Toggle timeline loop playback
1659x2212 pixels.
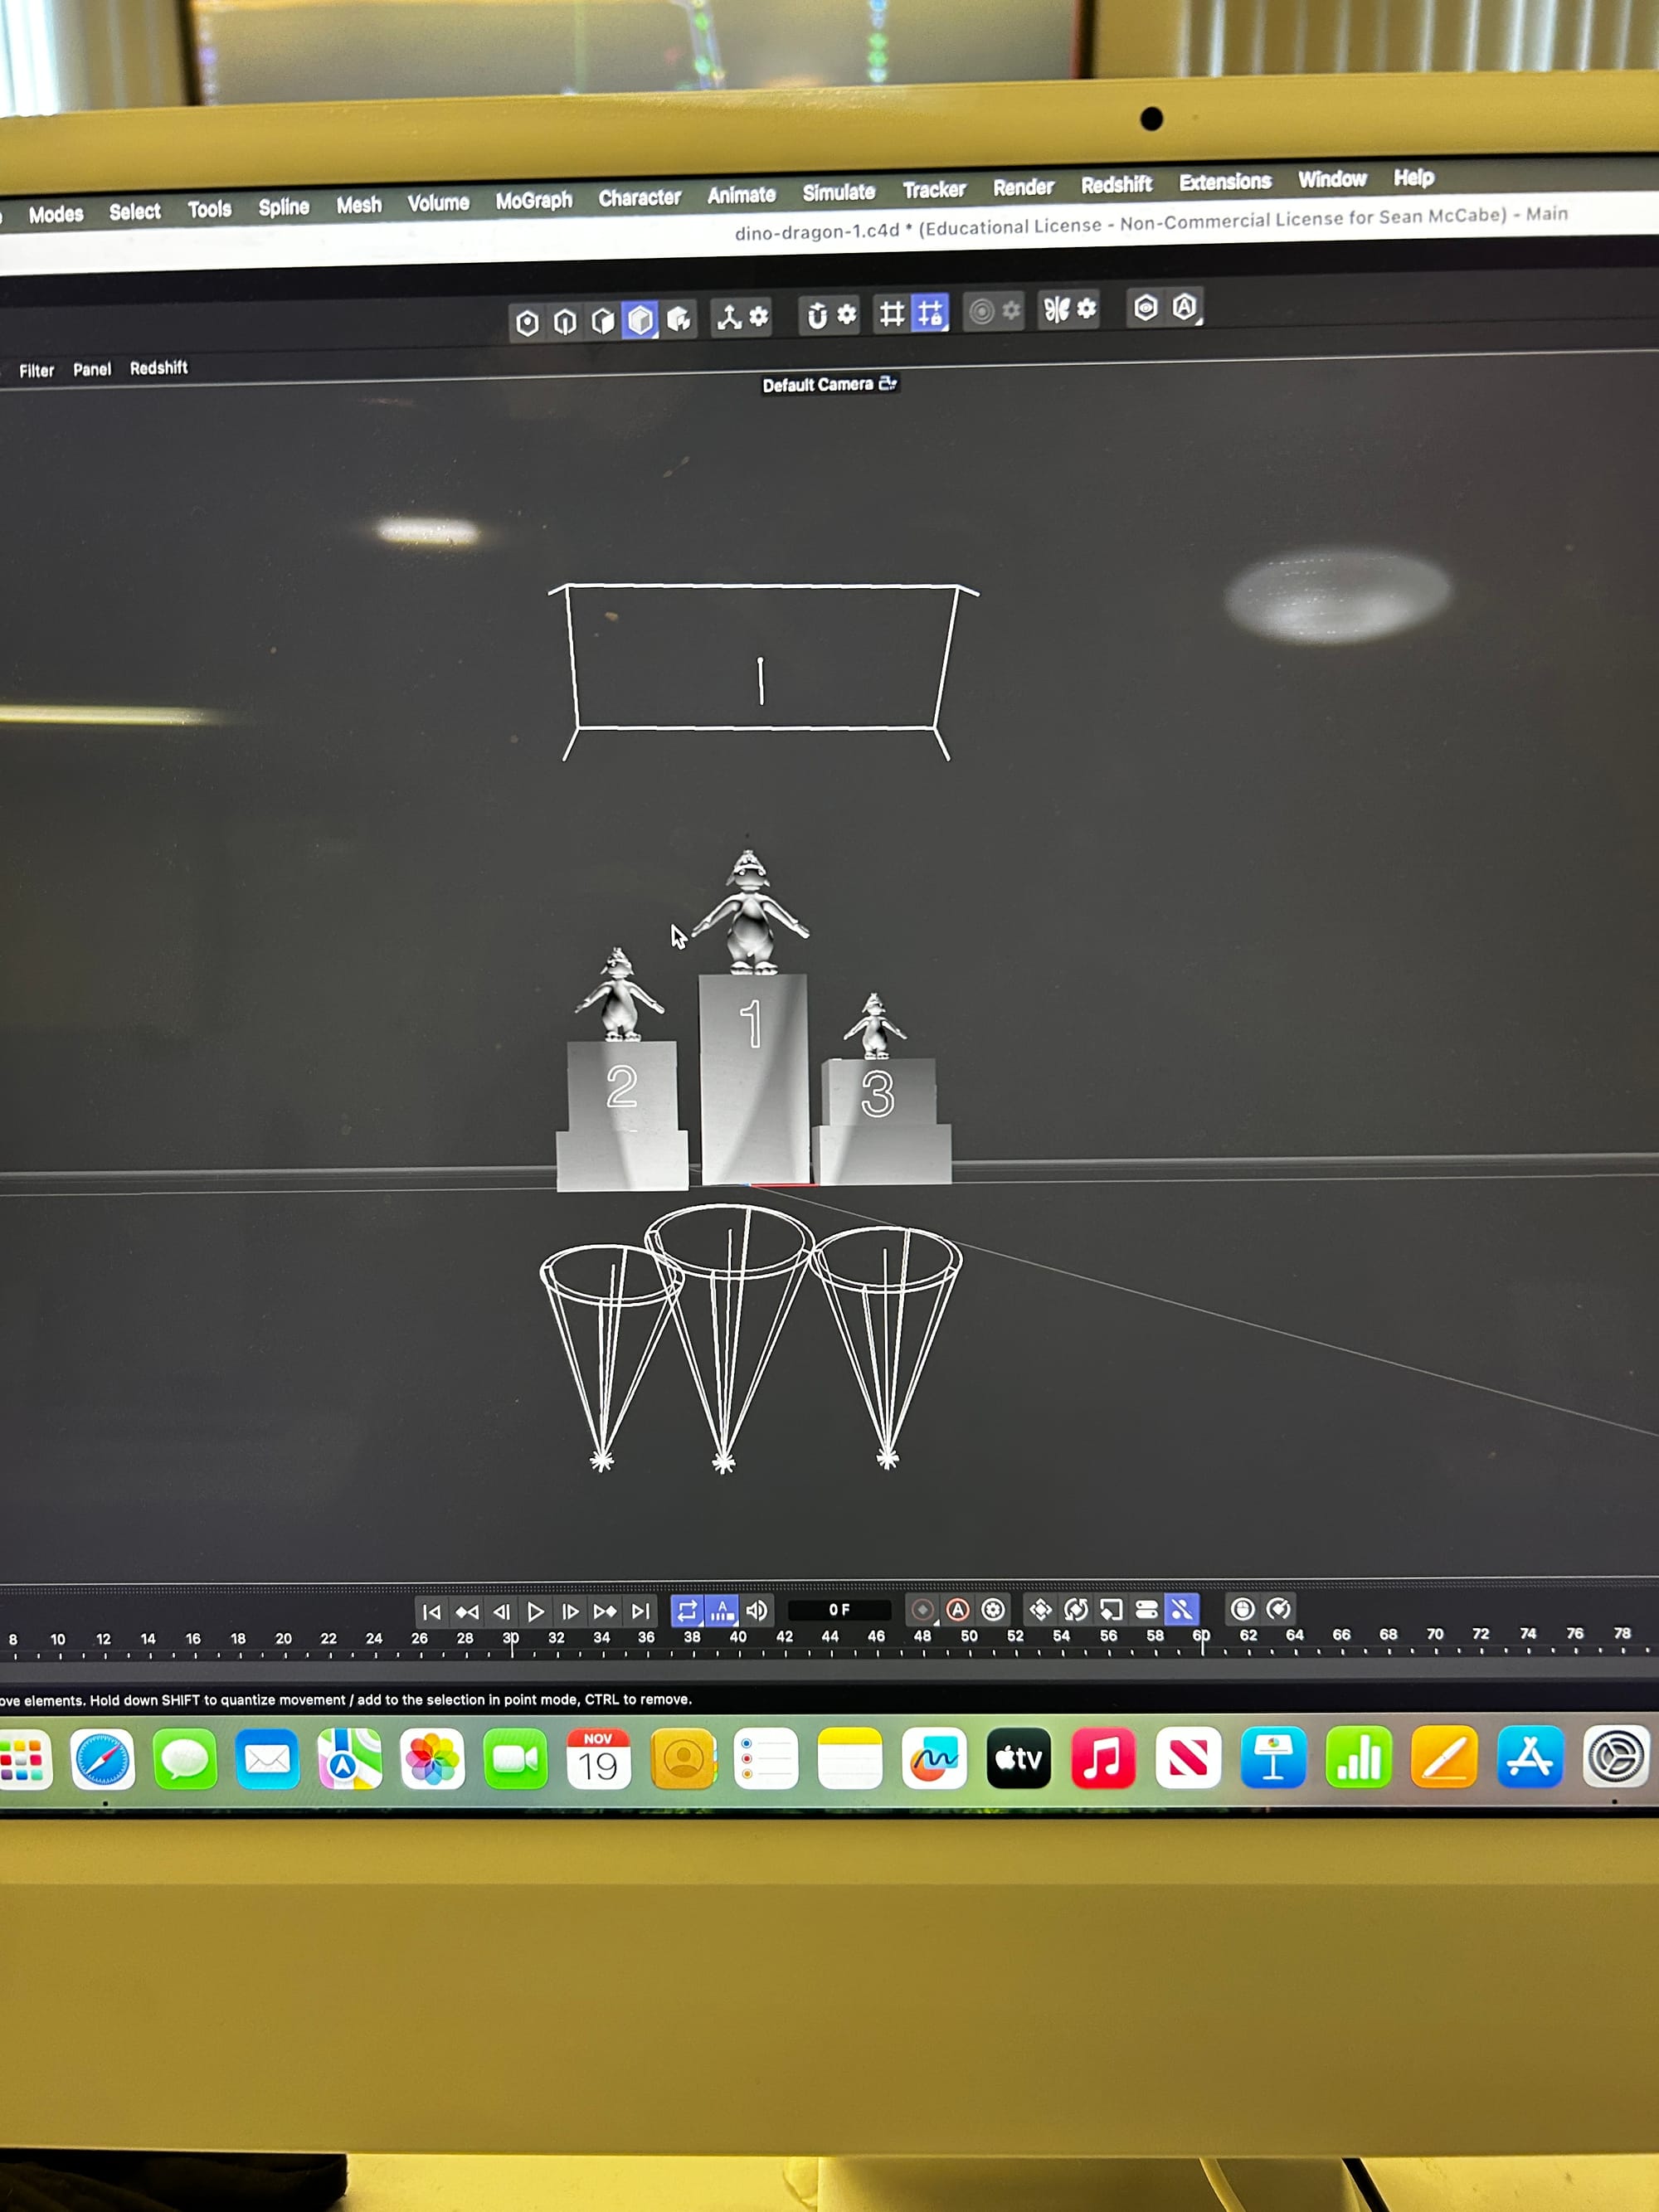tap(686, 1610)
